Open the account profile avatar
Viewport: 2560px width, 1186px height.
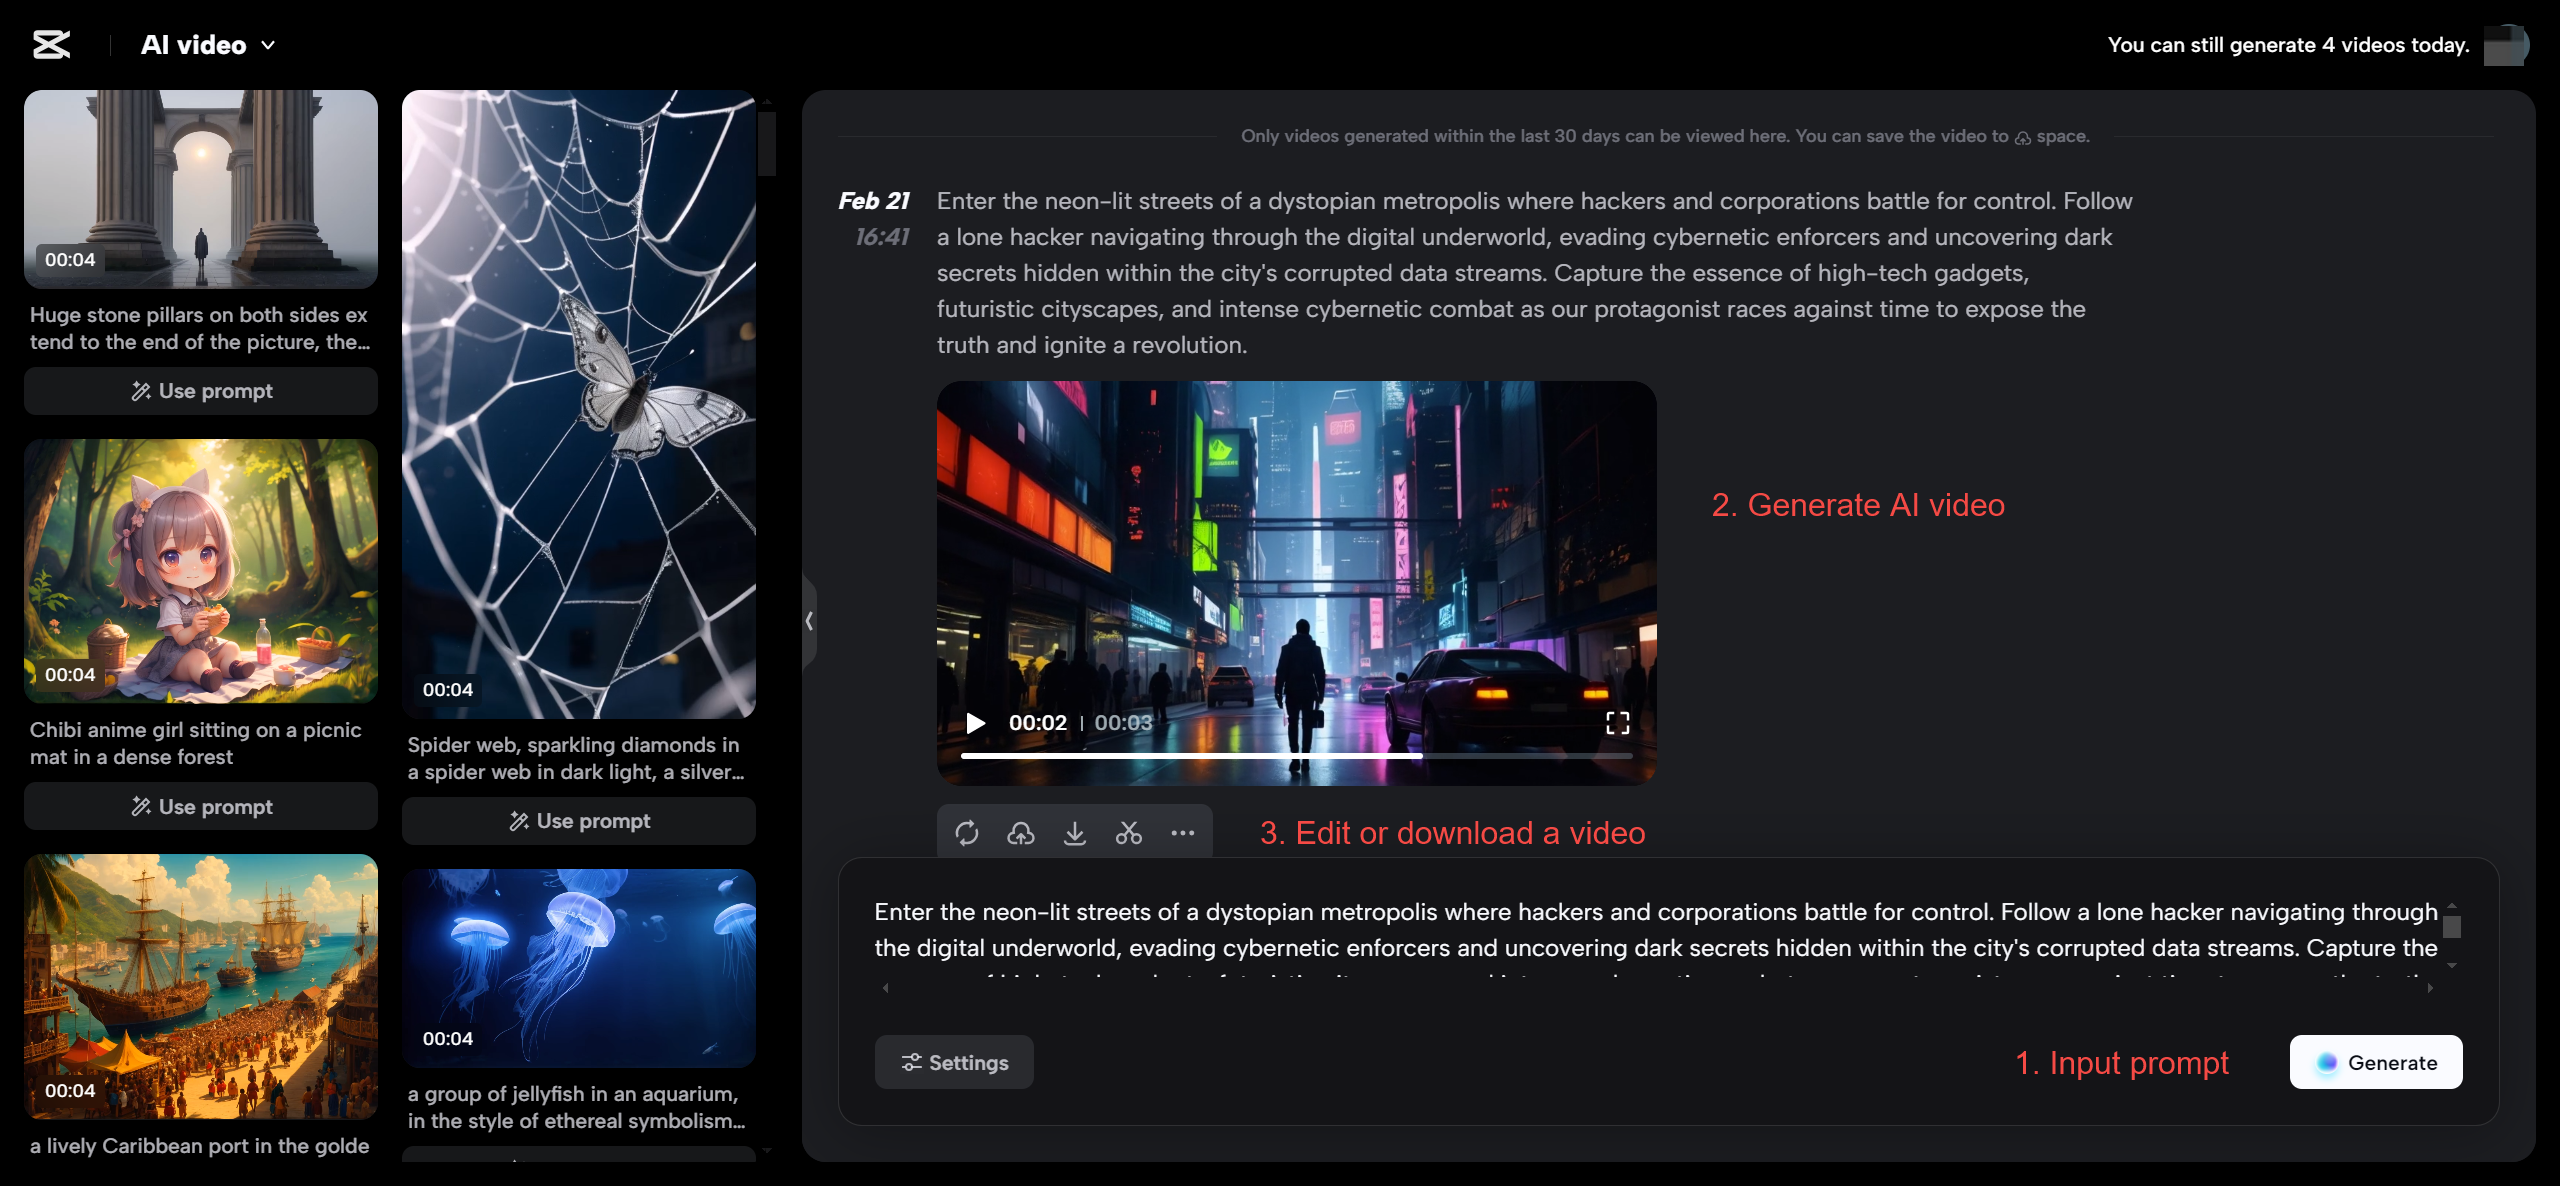[2506, 44]
